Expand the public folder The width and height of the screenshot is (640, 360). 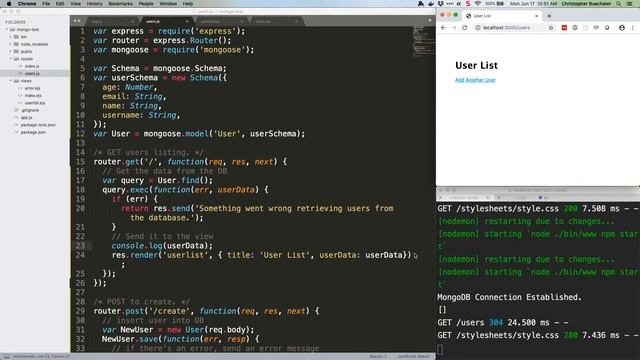pos(11,51)
